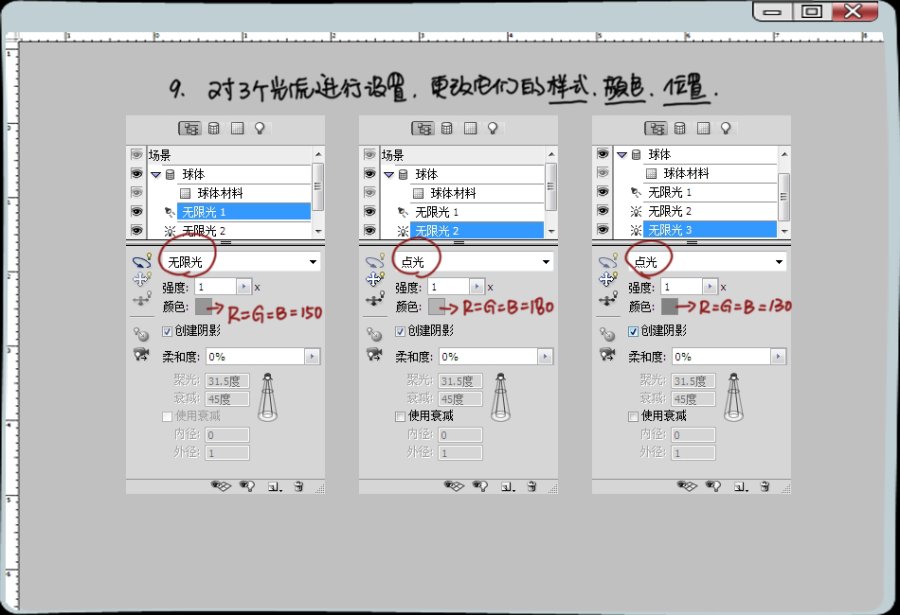Toggle 创建阴影 checkbox in middle panel
The image size is (900, 615).
400,331
